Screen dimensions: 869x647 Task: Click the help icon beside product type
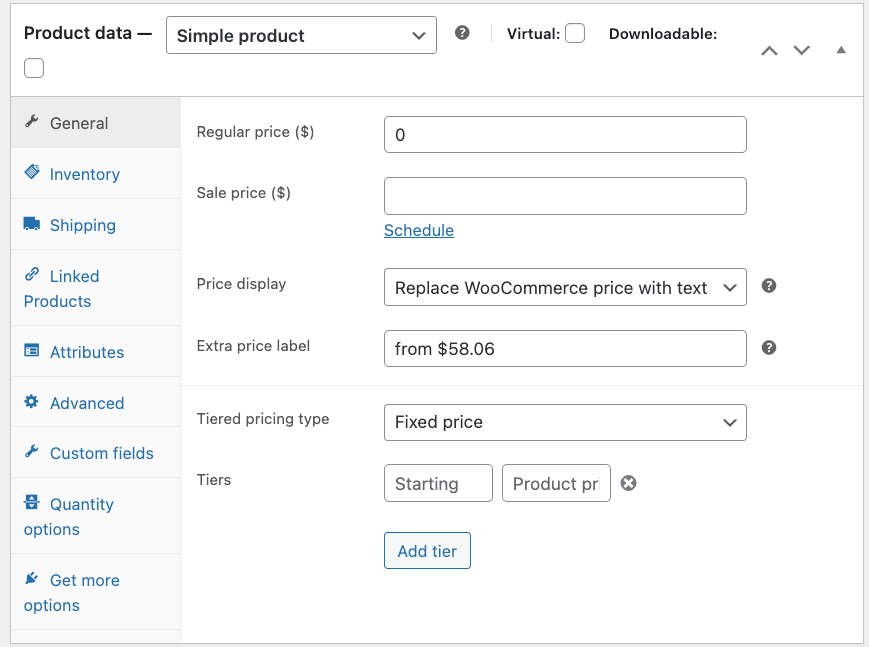462,33
